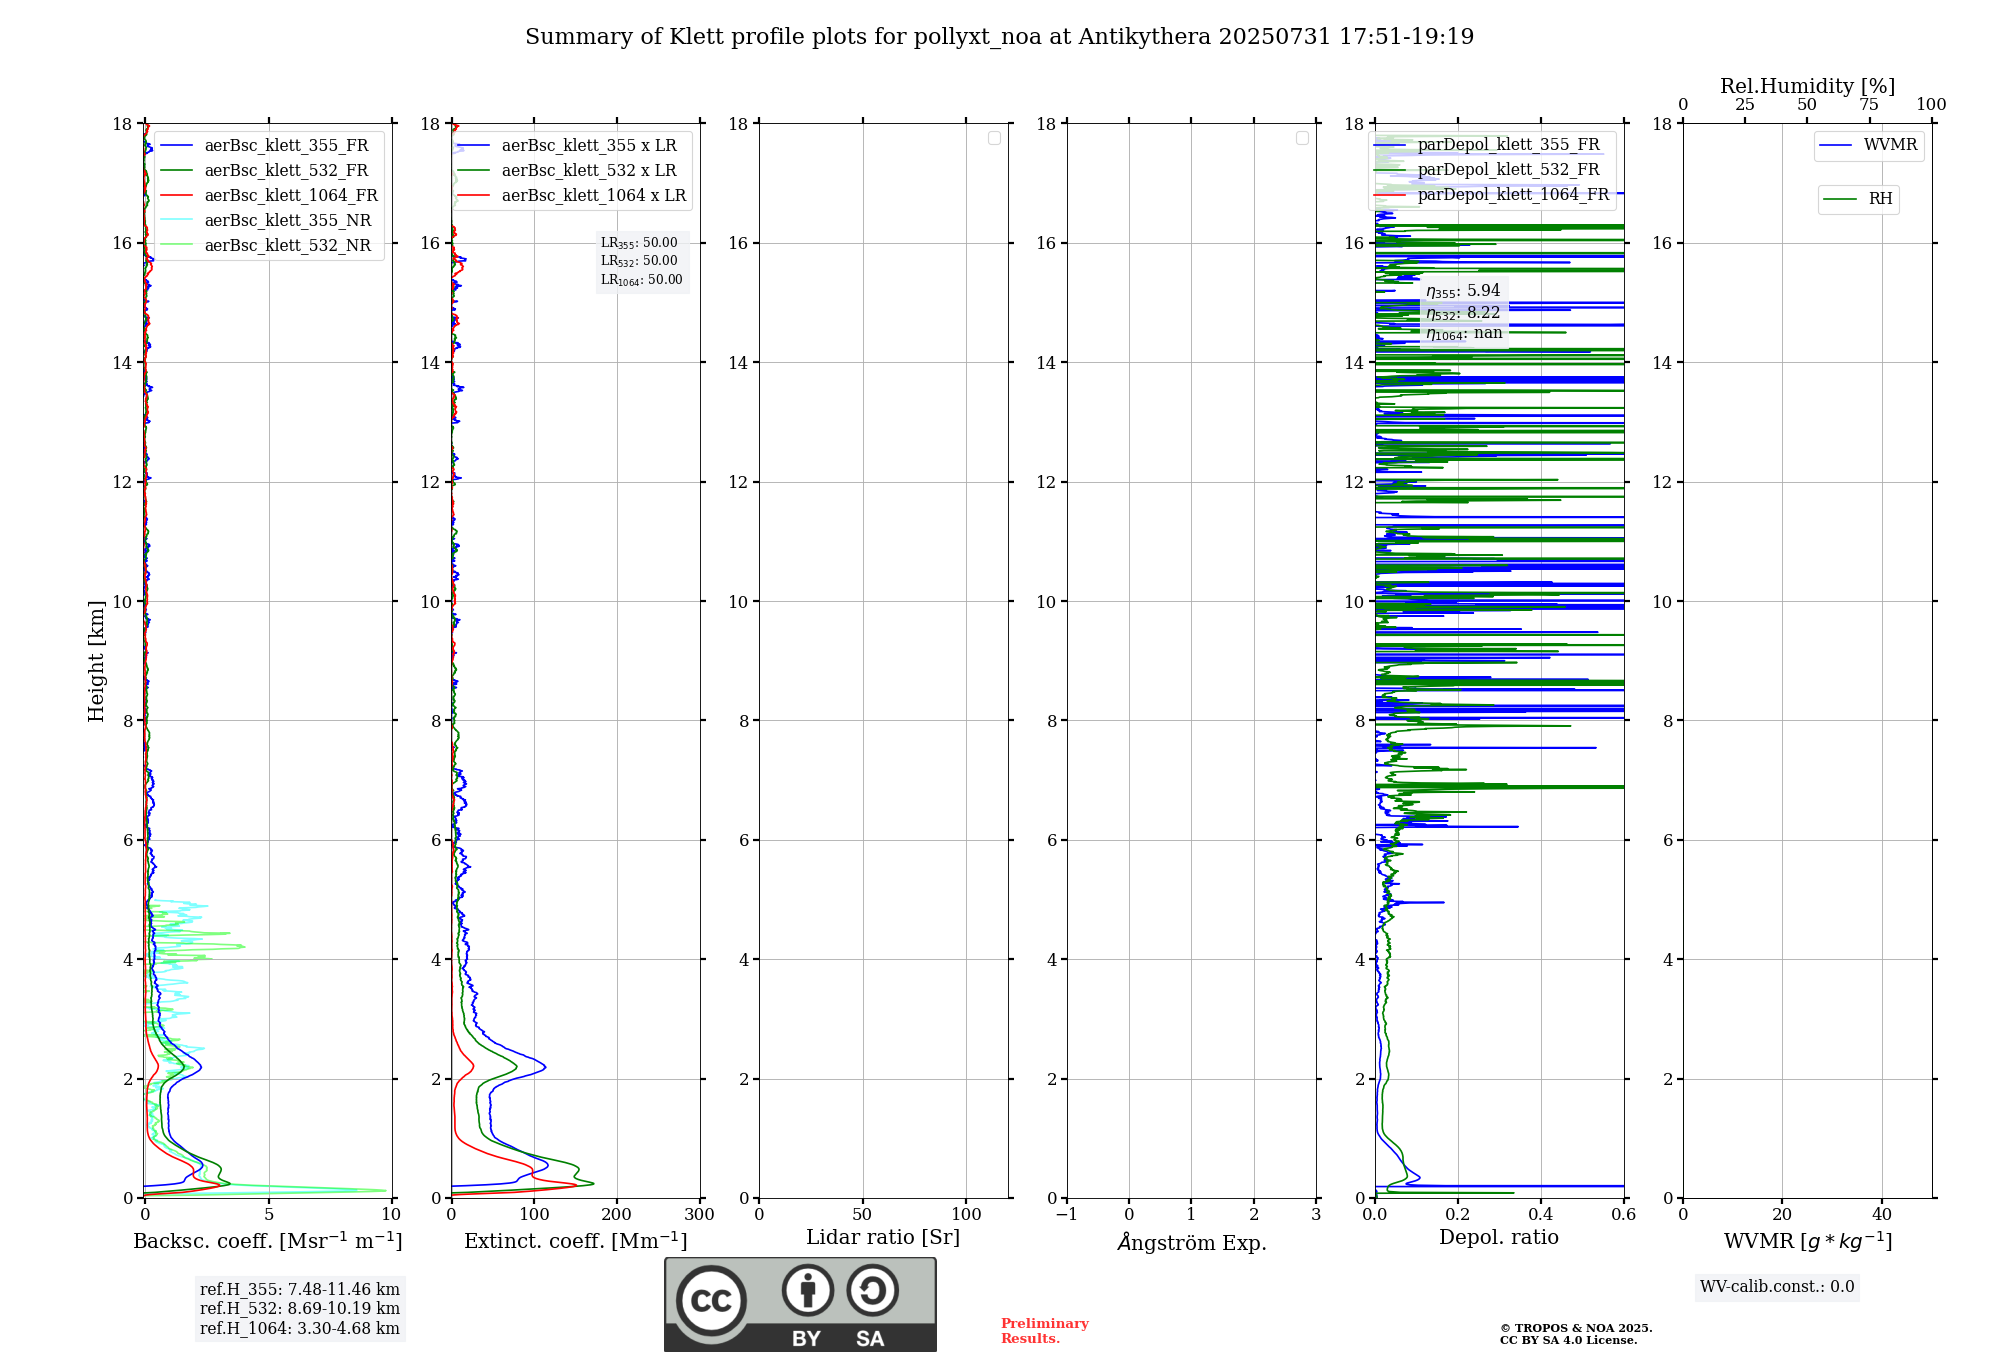Click ref.H_1064: 3.30-4.68 km text
This screenshot has width=2000, height=1360.
(x=300, y=1329)
